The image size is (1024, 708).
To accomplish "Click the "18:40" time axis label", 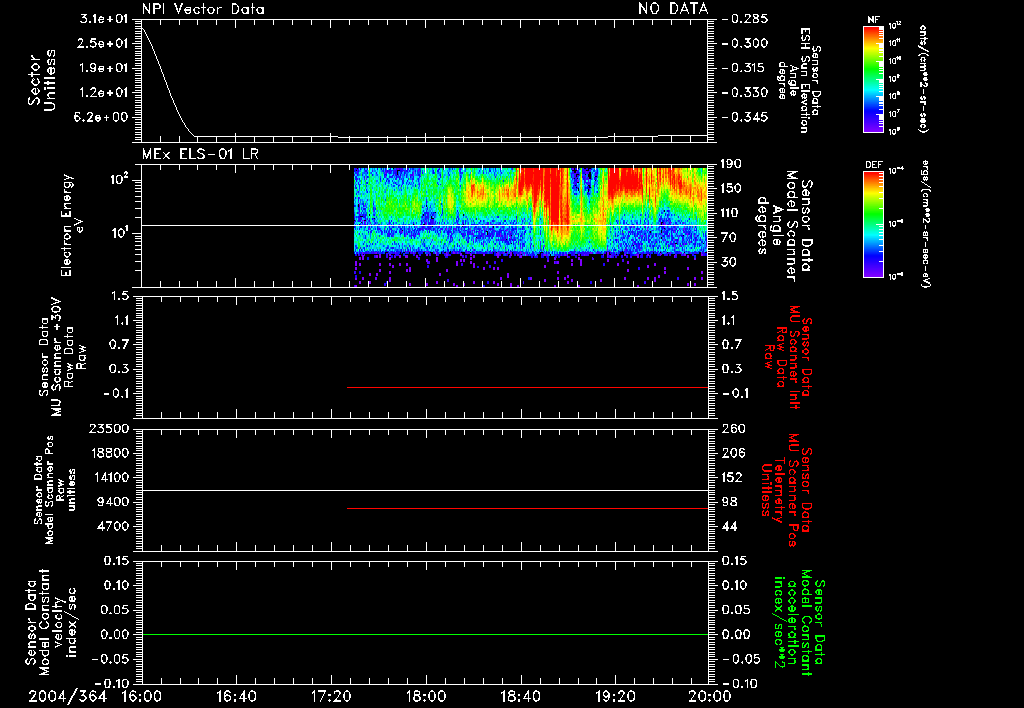I will tap(520, 696).
